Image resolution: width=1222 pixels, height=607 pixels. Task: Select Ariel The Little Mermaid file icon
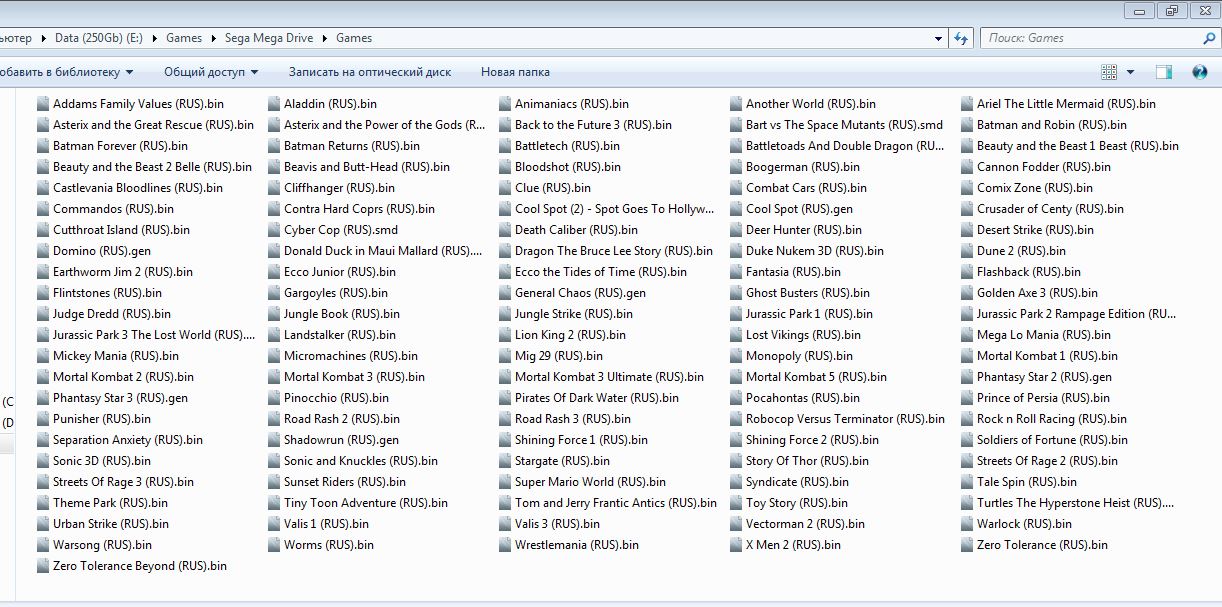point(968,104)
